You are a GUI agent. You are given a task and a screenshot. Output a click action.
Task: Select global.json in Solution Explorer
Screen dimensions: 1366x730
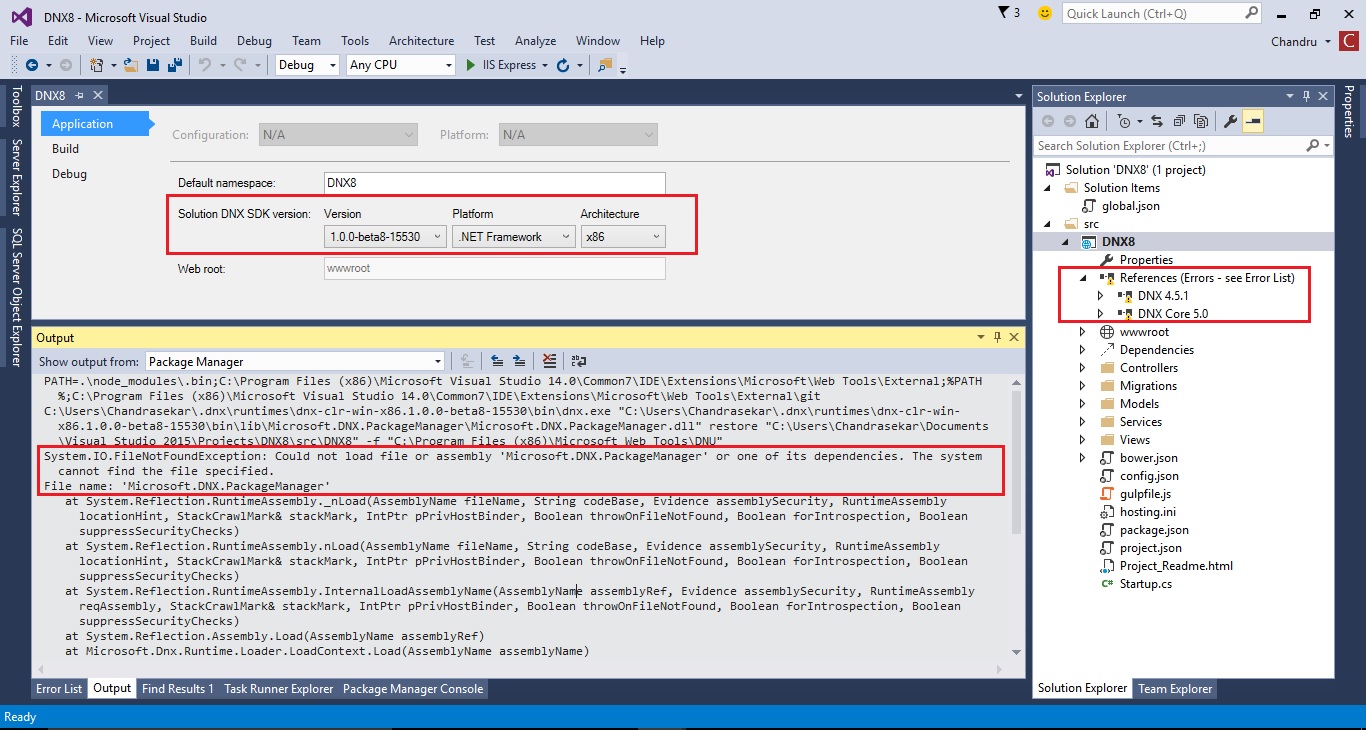pyautogui.click(x=1130, y=206)
